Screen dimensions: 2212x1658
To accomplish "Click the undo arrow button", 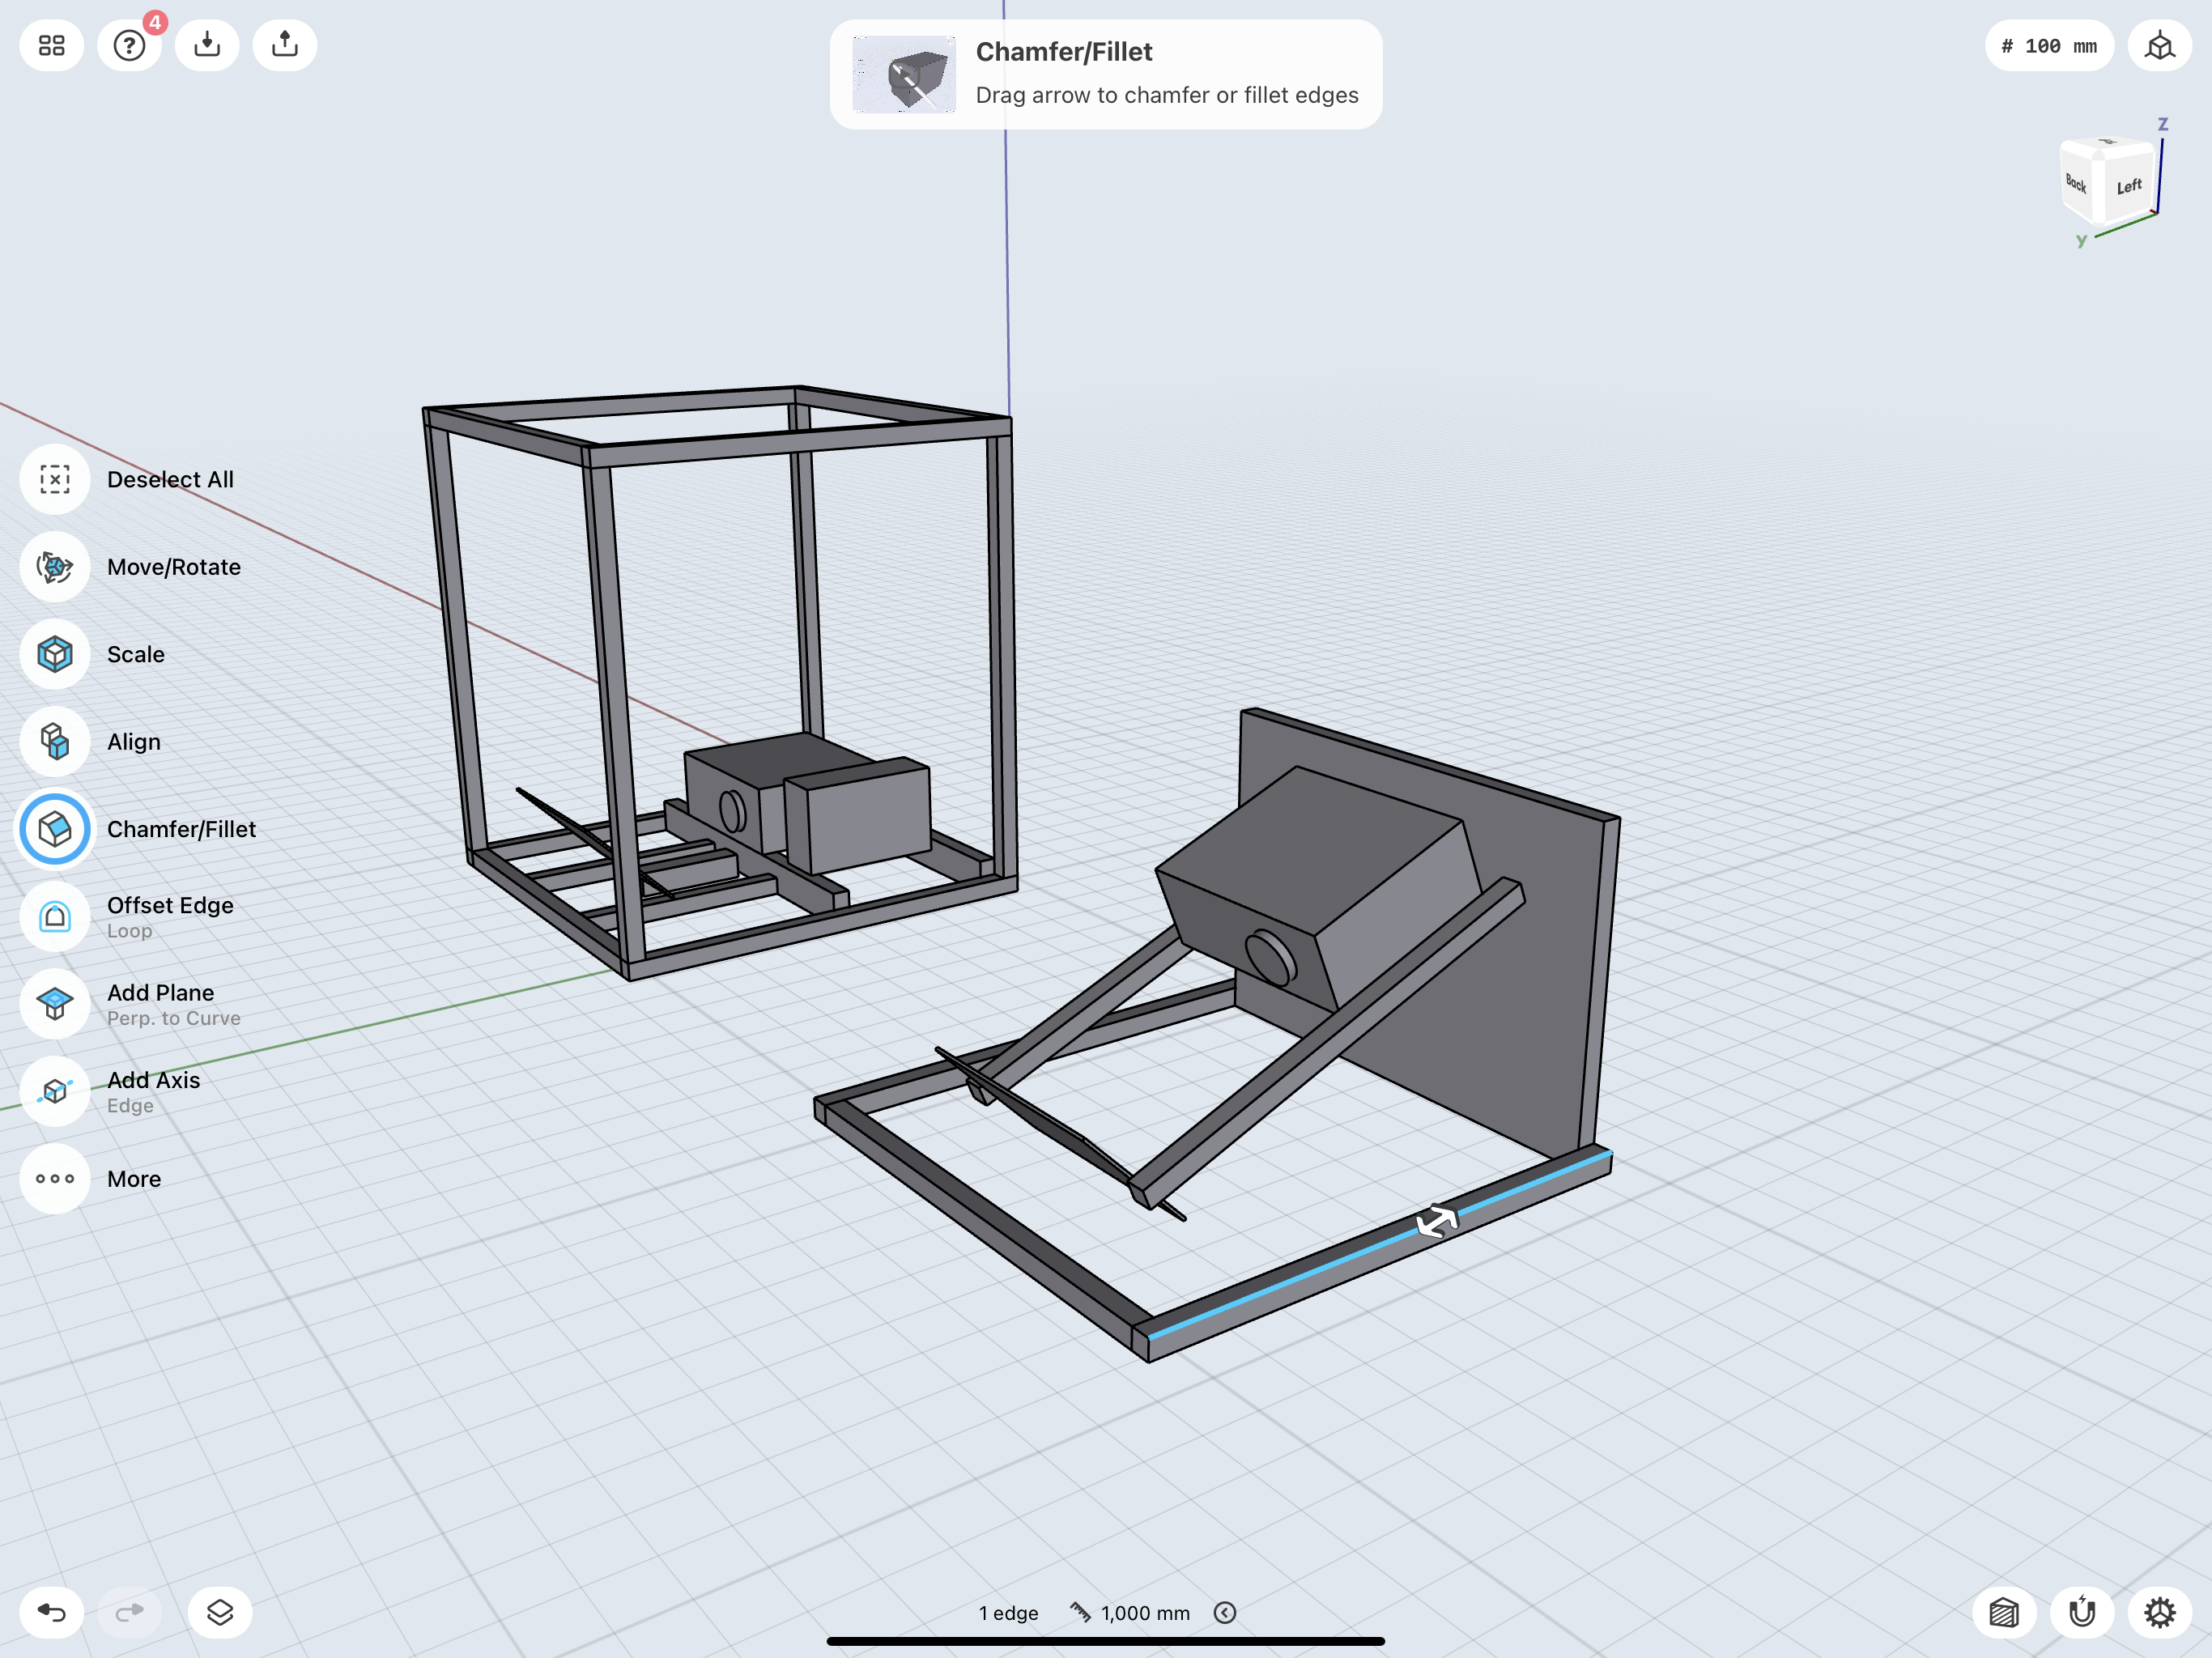I will pyautogui.click(x=51, y=1612).
